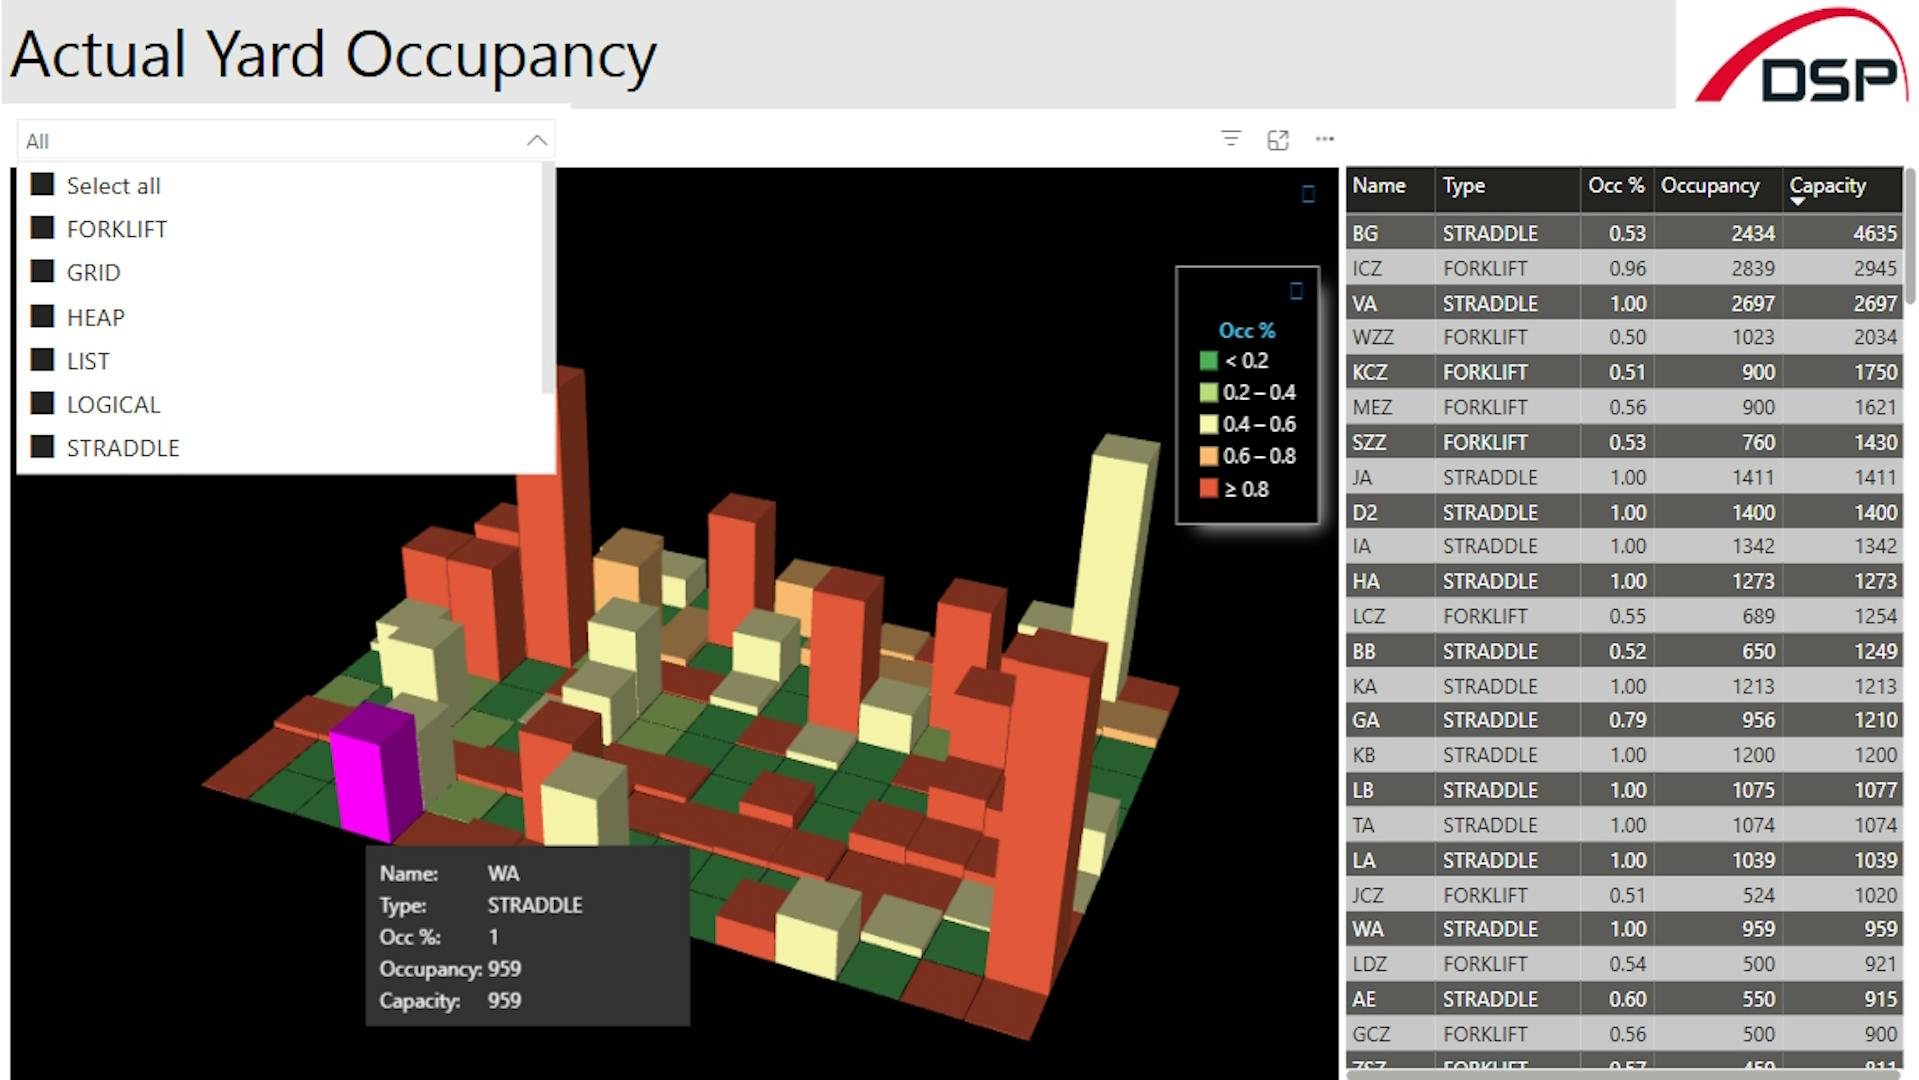Check the HEAP filter option
This screenshot has height=1080, width=1919.
coord(42,316)
